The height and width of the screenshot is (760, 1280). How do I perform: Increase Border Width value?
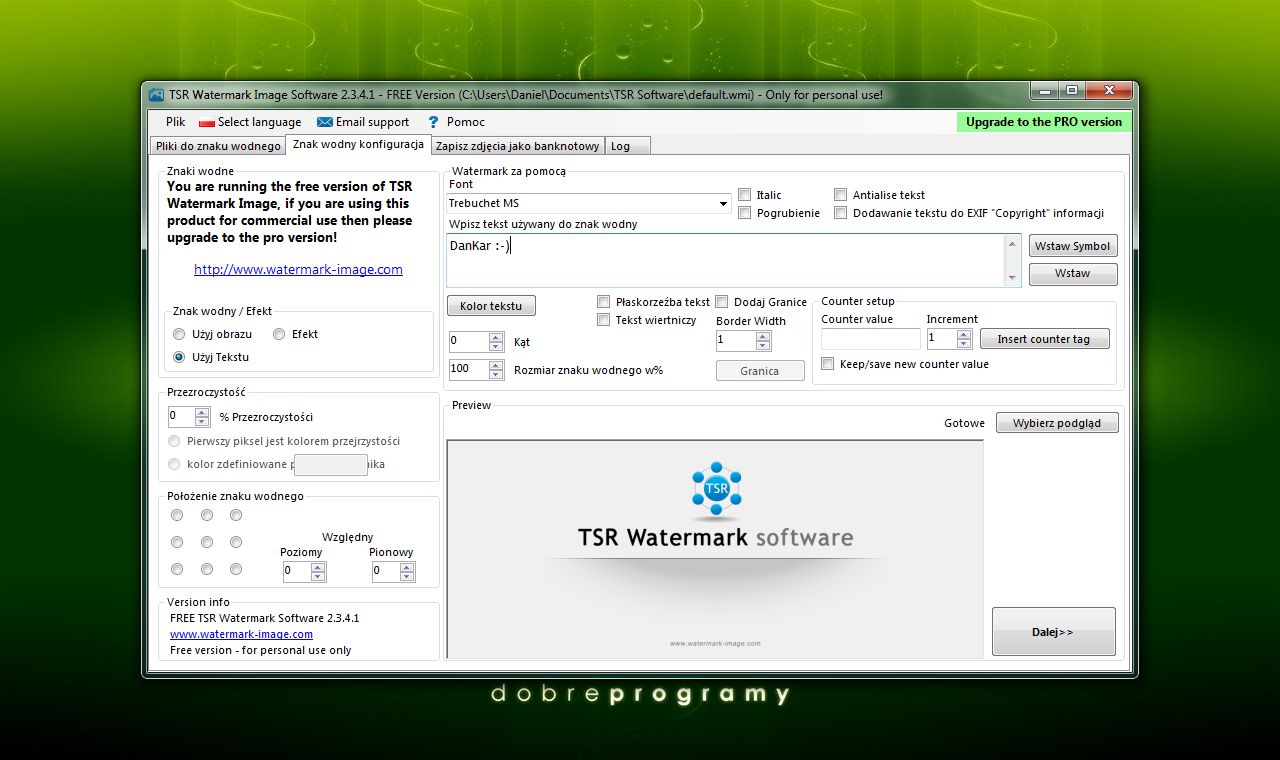point(764,336)
